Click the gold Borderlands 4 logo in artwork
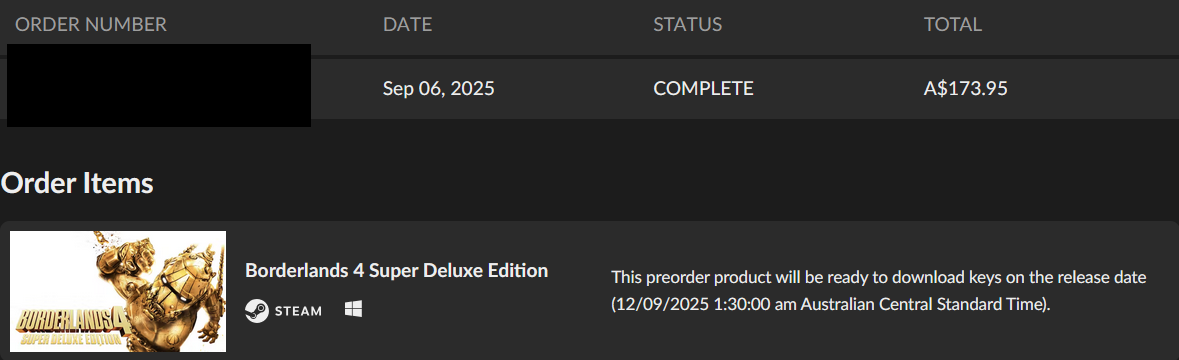This screenshot has height=360, width=1179. click(69, 325)
